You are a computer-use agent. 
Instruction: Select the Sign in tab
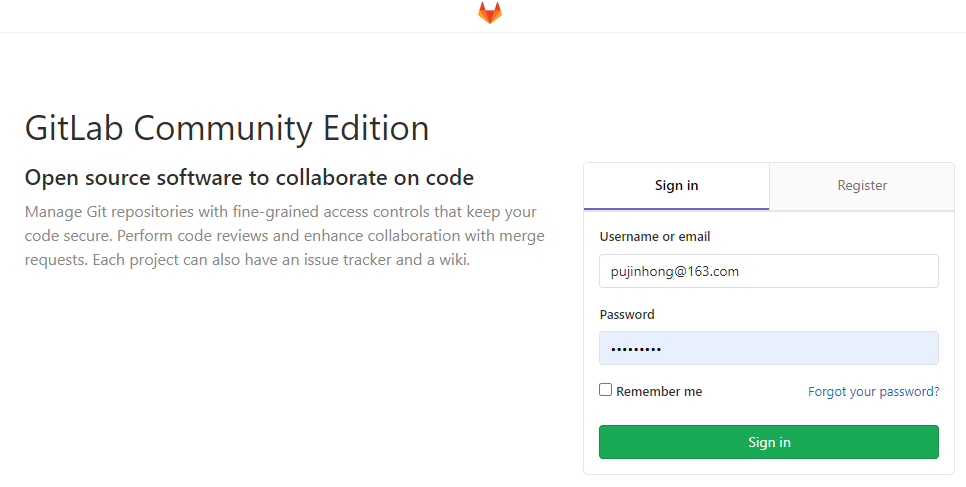pyautogui.click(x=676, y=186)
